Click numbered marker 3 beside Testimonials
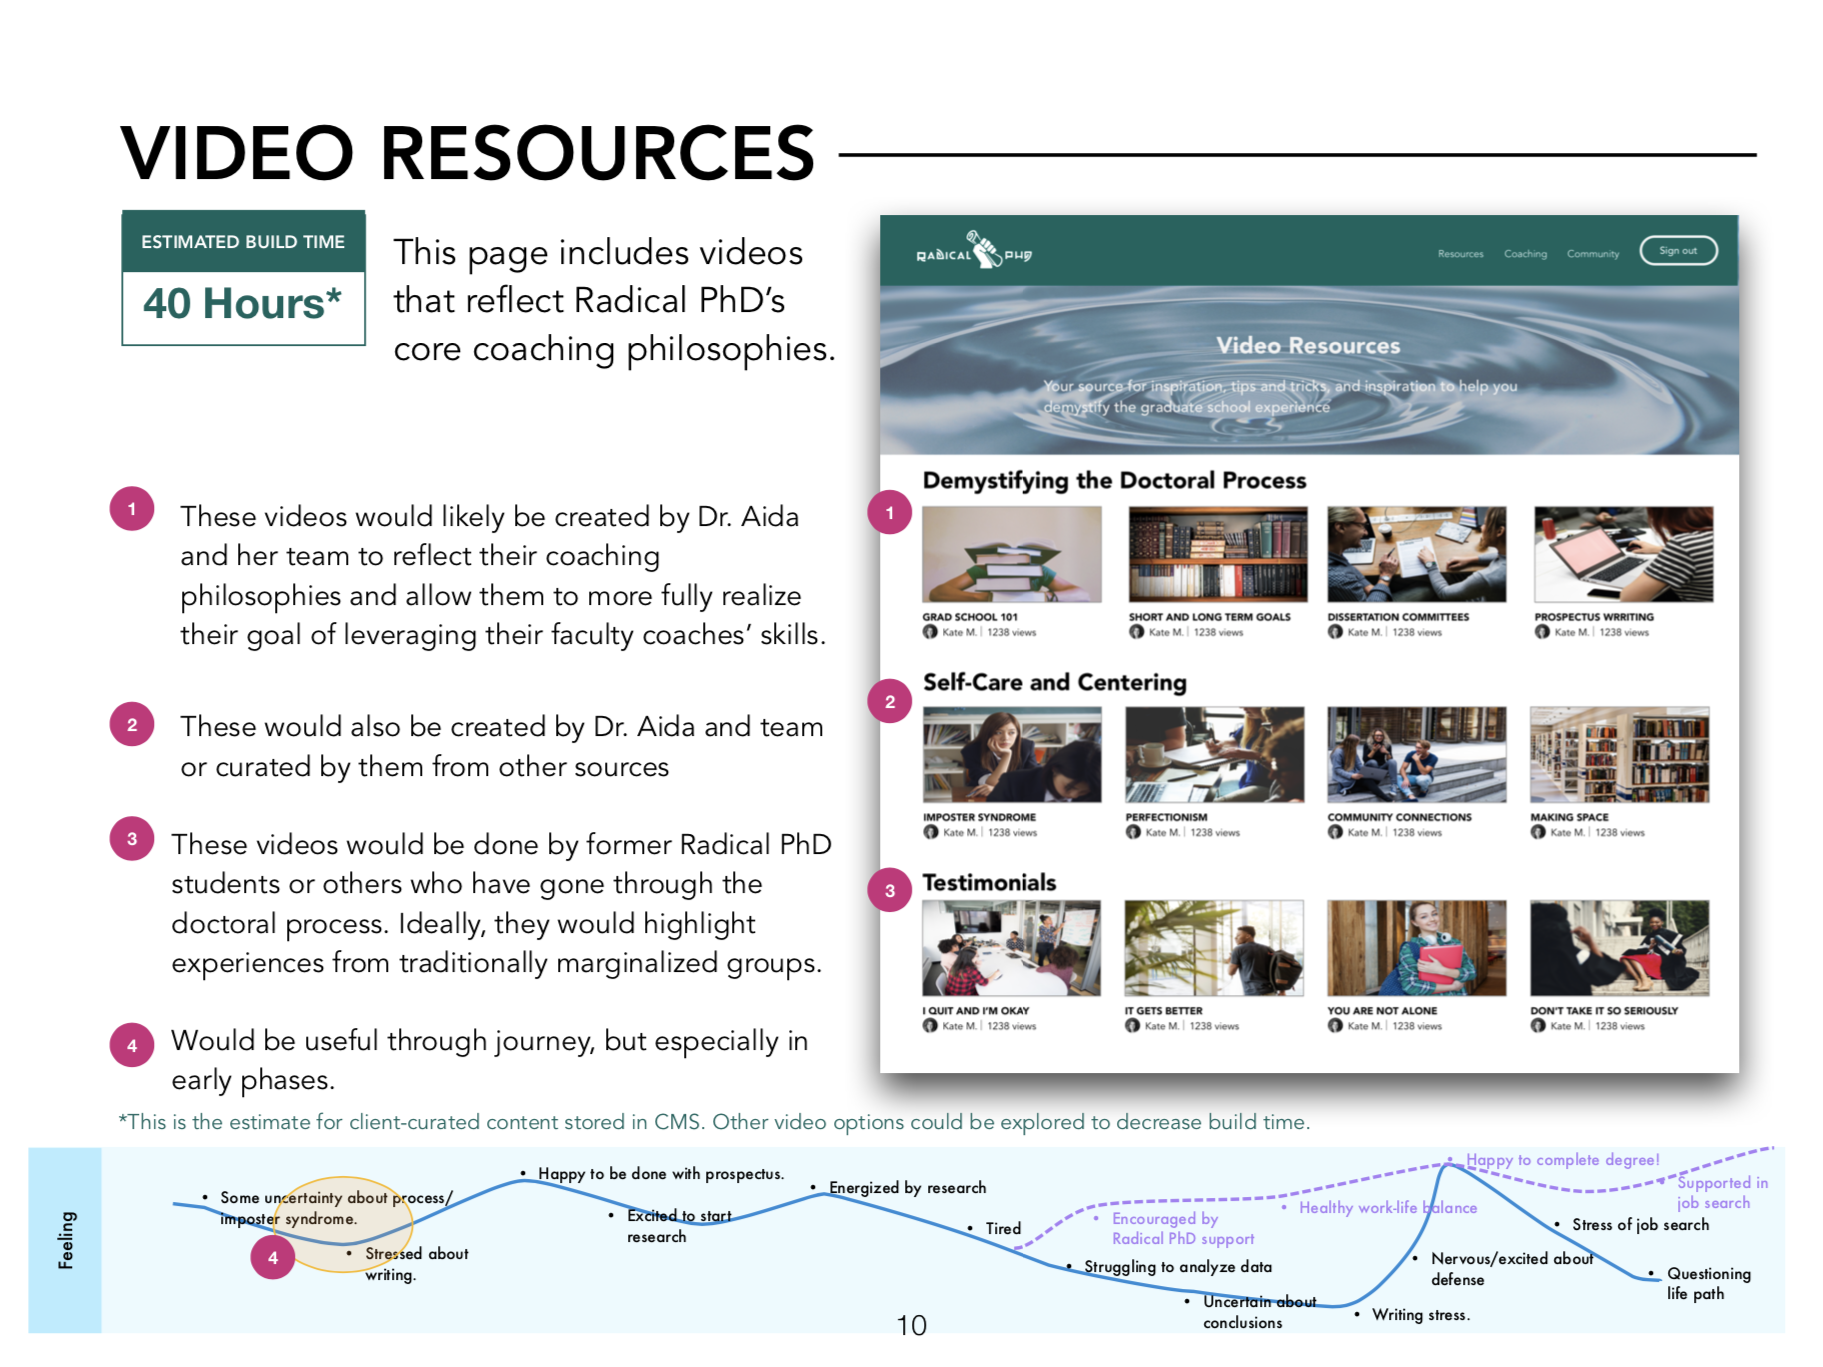The width and height of the screenshot is (1823, 1367). [x=889, y=890]
